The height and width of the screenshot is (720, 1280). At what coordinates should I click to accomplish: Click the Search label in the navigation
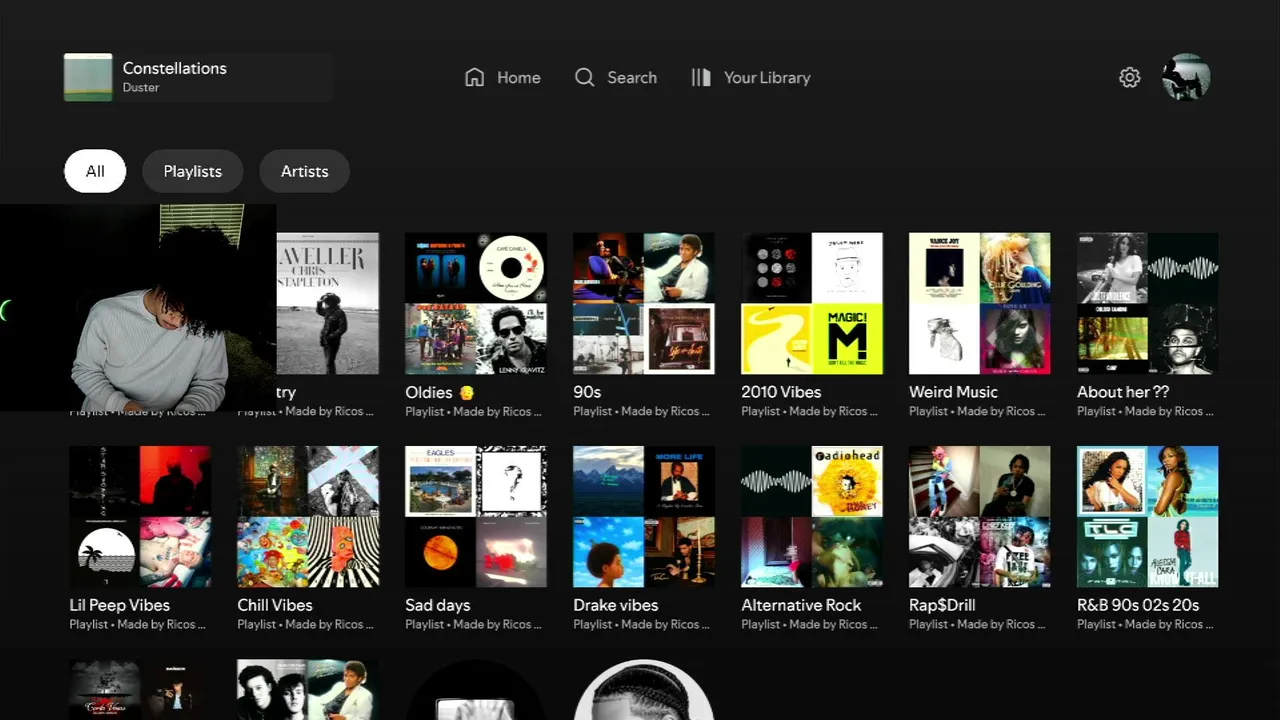click(x=632, y=77)
